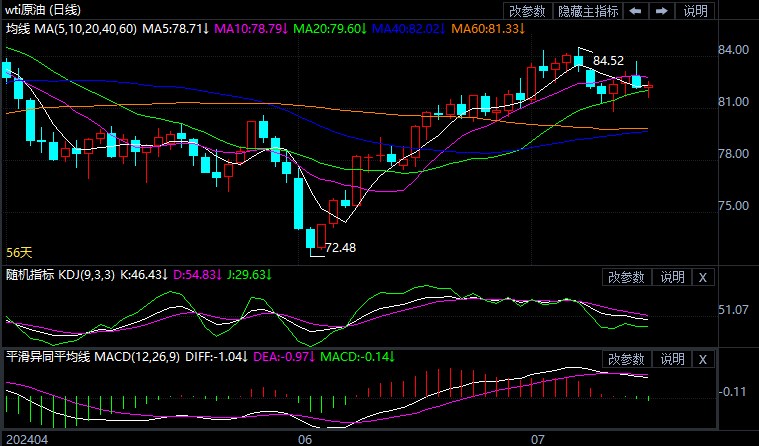Click the right arrow navigation button
This screenshot has height=446, width=759.
click(x=662, y=11)
